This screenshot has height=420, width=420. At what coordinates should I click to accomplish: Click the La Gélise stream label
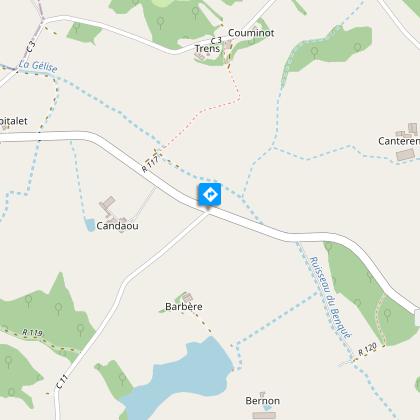[x=38, y=66]
